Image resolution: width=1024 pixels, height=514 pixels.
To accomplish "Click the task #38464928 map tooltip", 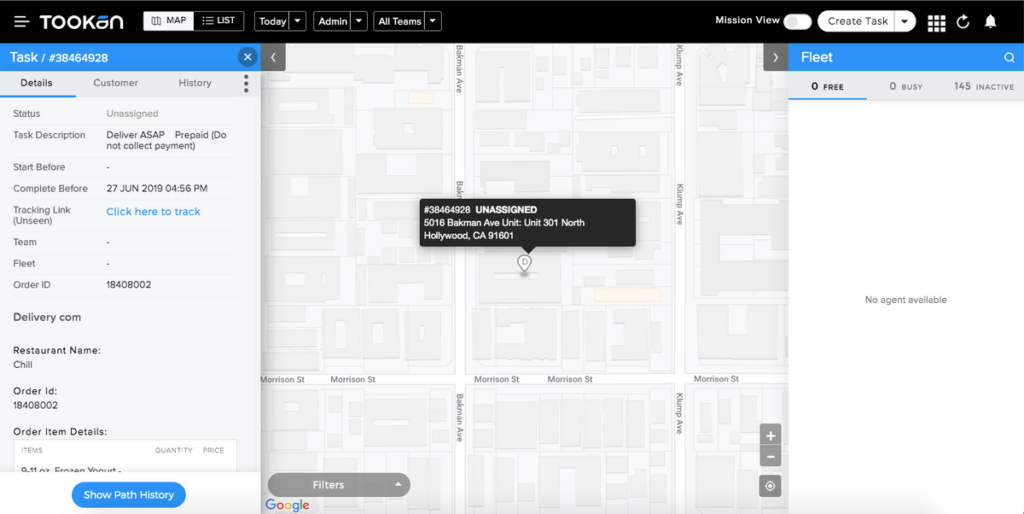I will click(x=528, y=223).
